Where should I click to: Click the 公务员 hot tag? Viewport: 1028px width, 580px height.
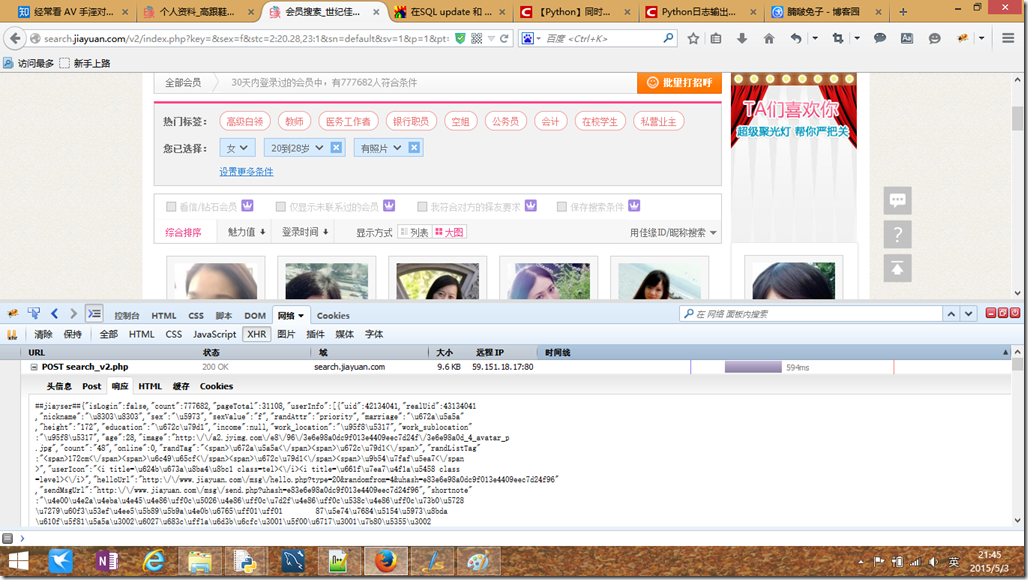coord(505,121)
